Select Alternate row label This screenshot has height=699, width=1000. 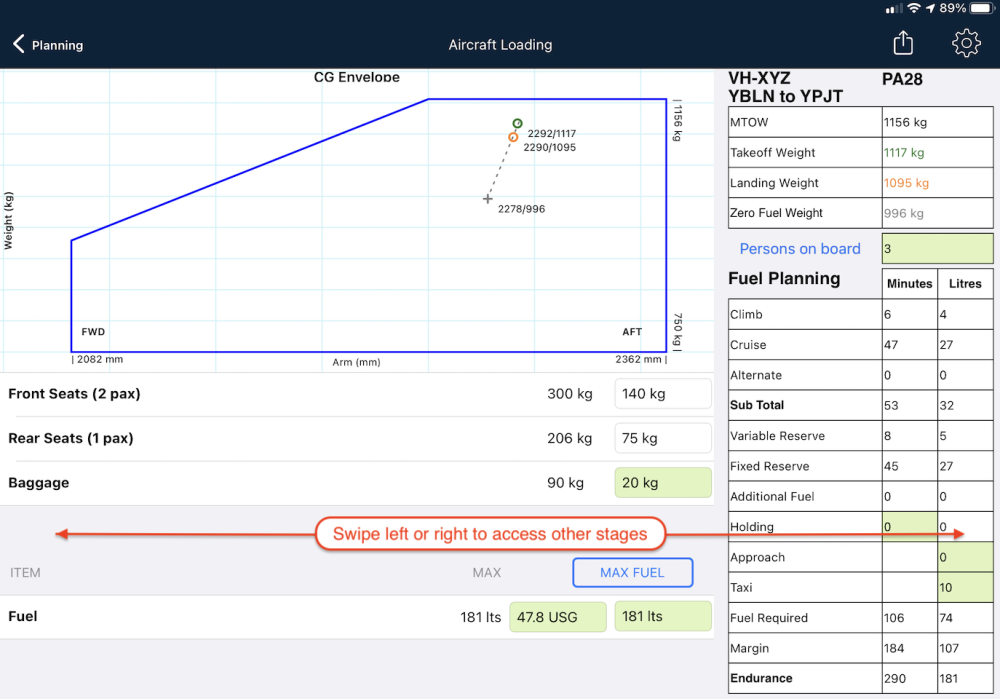756,375
